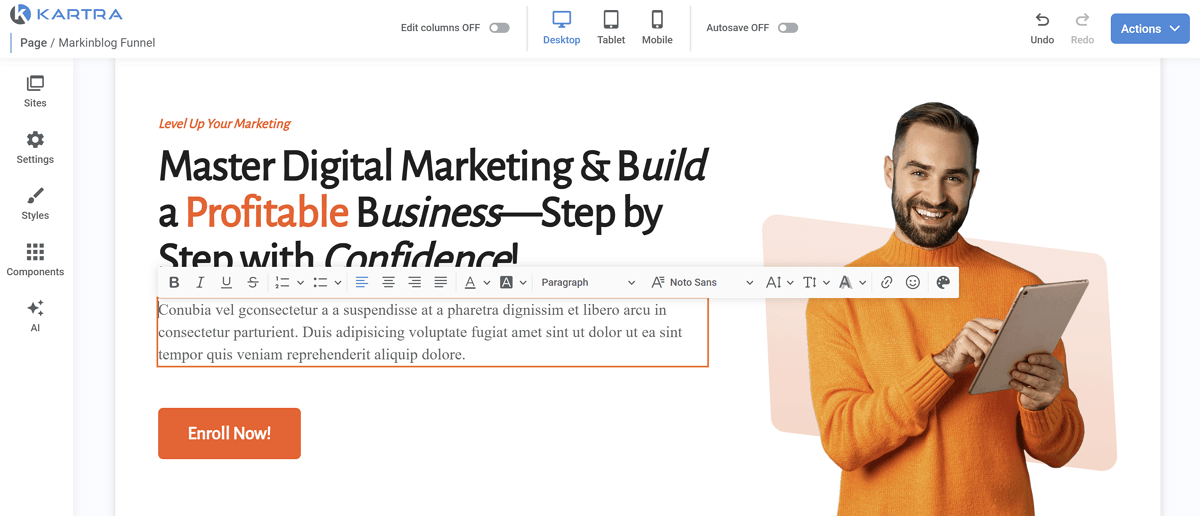Apply strikethrough to text
This screenshot has height=516, width=1200.
(252, 283)
